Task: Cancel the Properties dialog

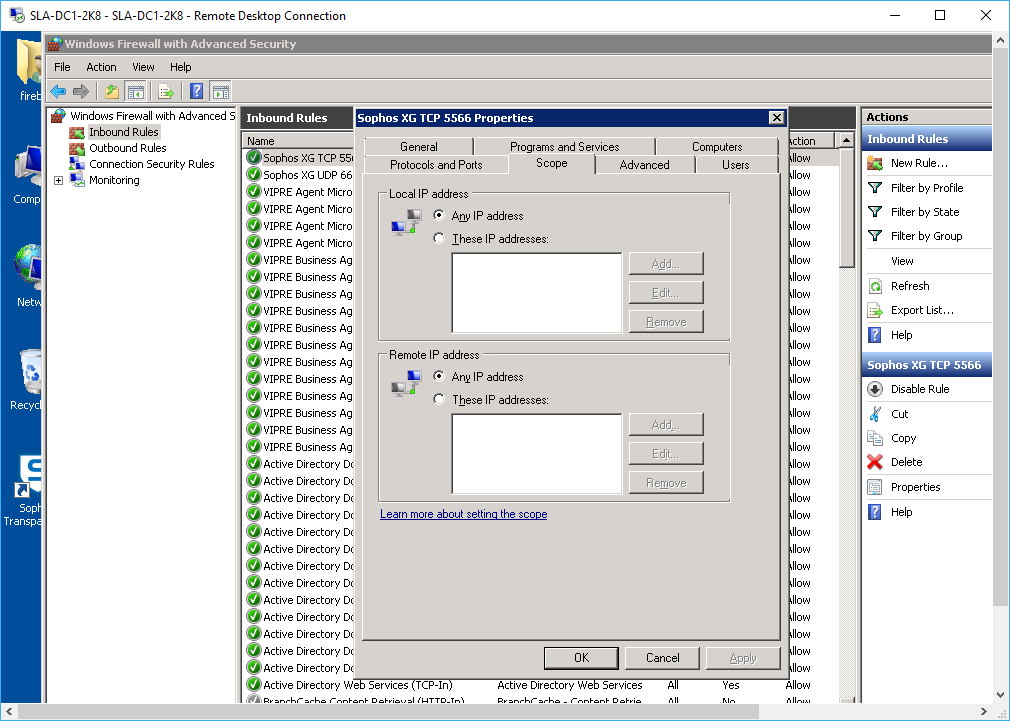Action: tap(662, 658)
